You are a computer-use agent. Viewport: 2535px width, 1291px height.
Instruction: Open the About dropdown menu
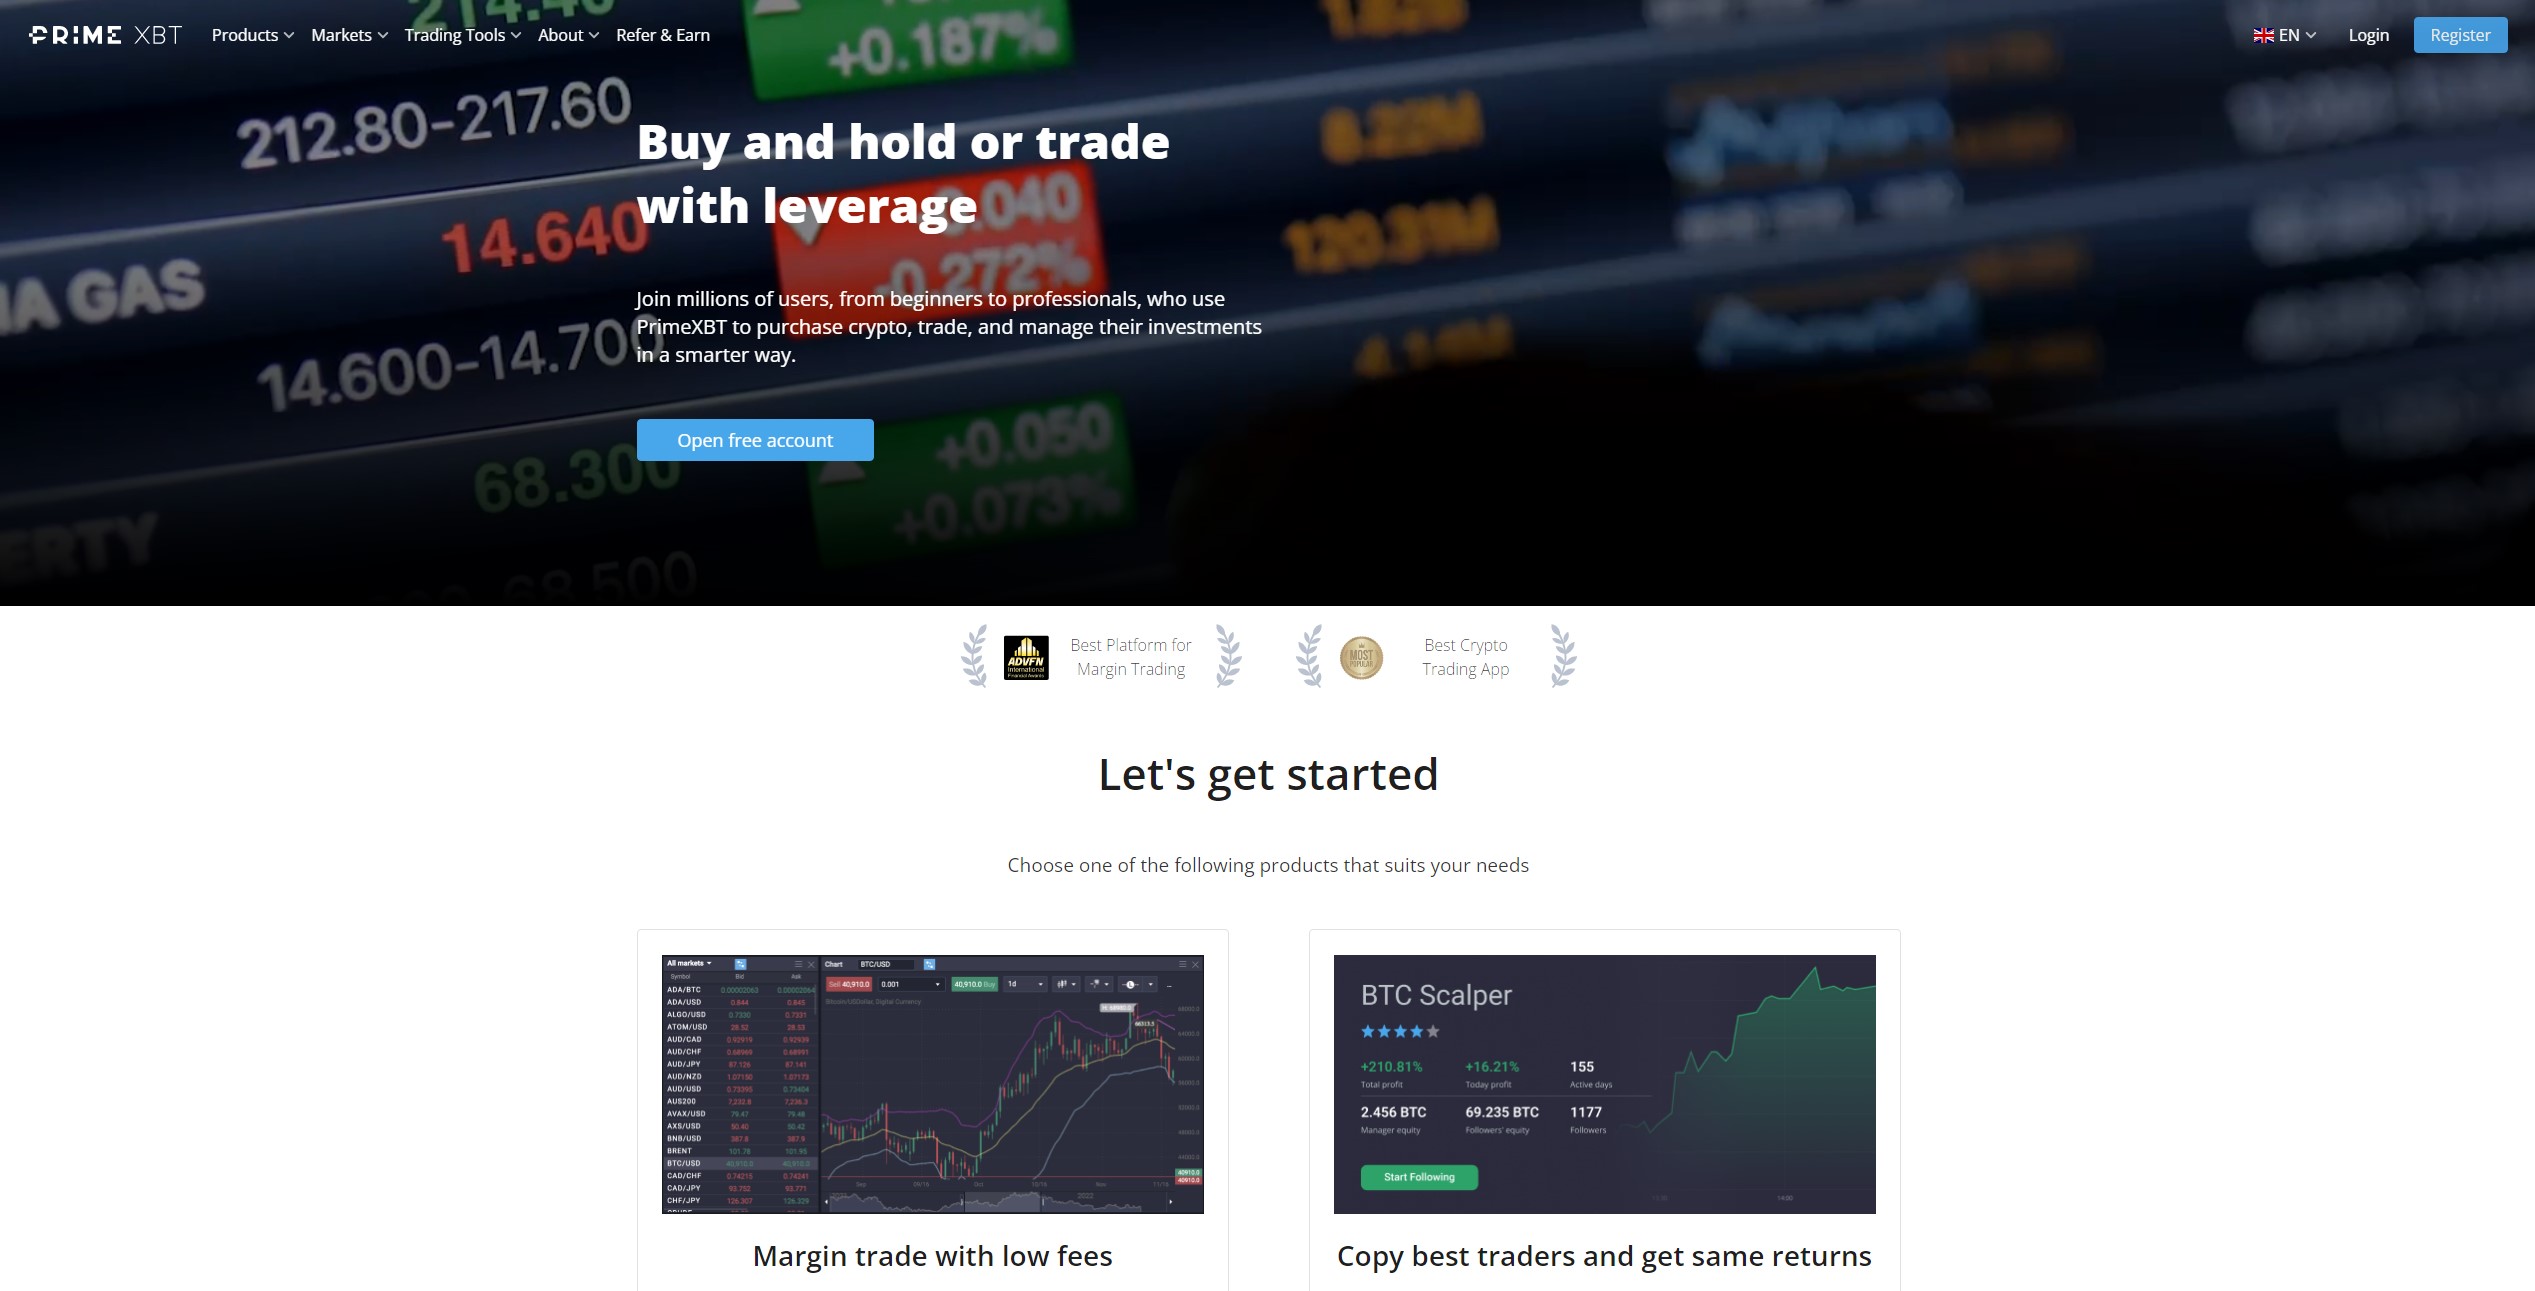(x=566, y=33)
